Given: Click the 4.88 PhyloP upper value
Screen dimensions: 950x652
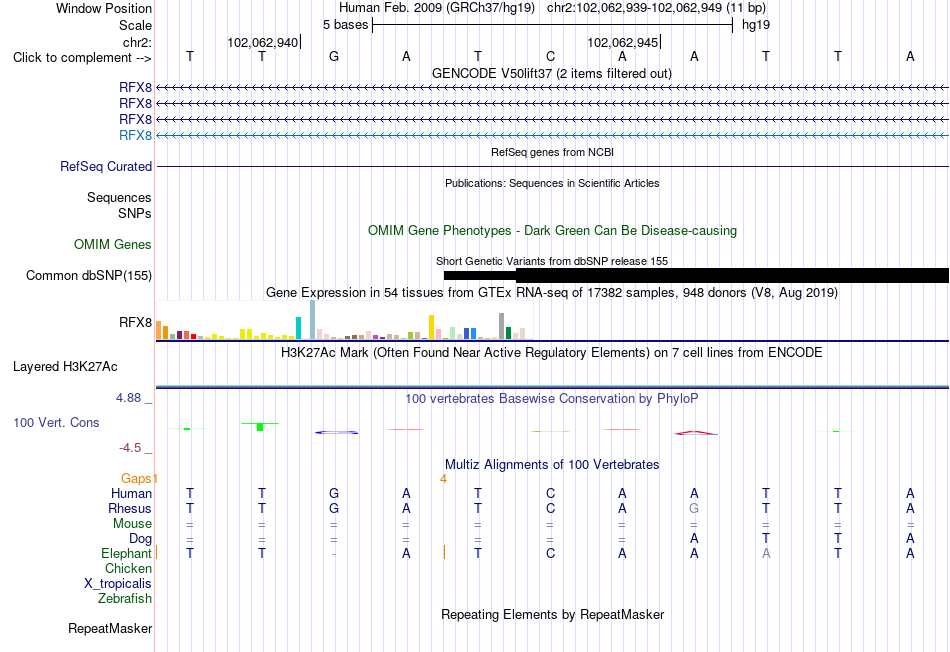Looking at the screenshot, I should [x=128, y=398].
